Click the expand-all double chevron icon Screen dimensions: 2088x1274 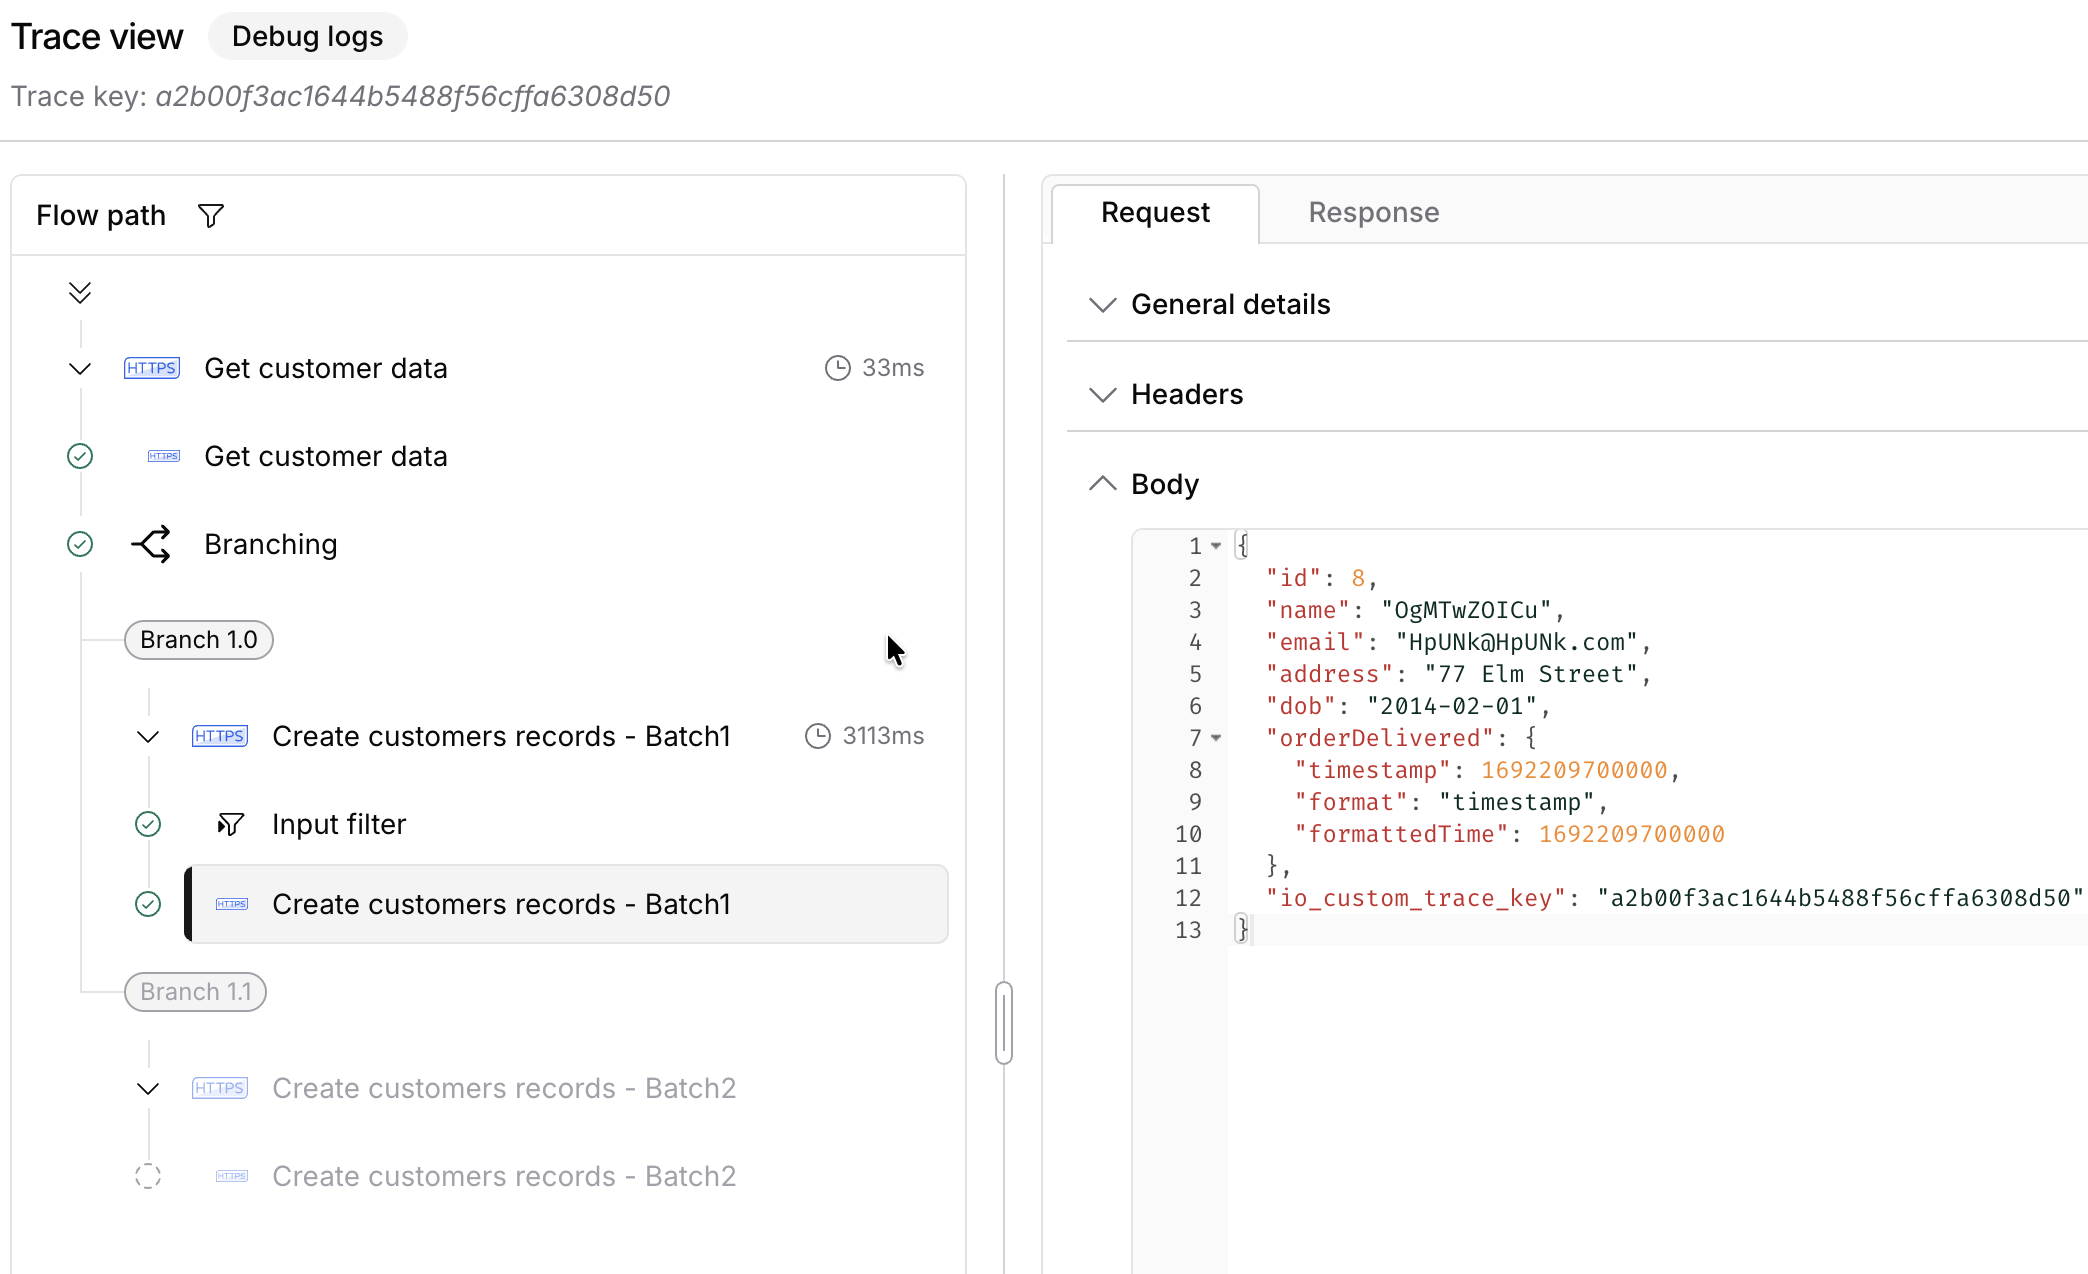80,292
